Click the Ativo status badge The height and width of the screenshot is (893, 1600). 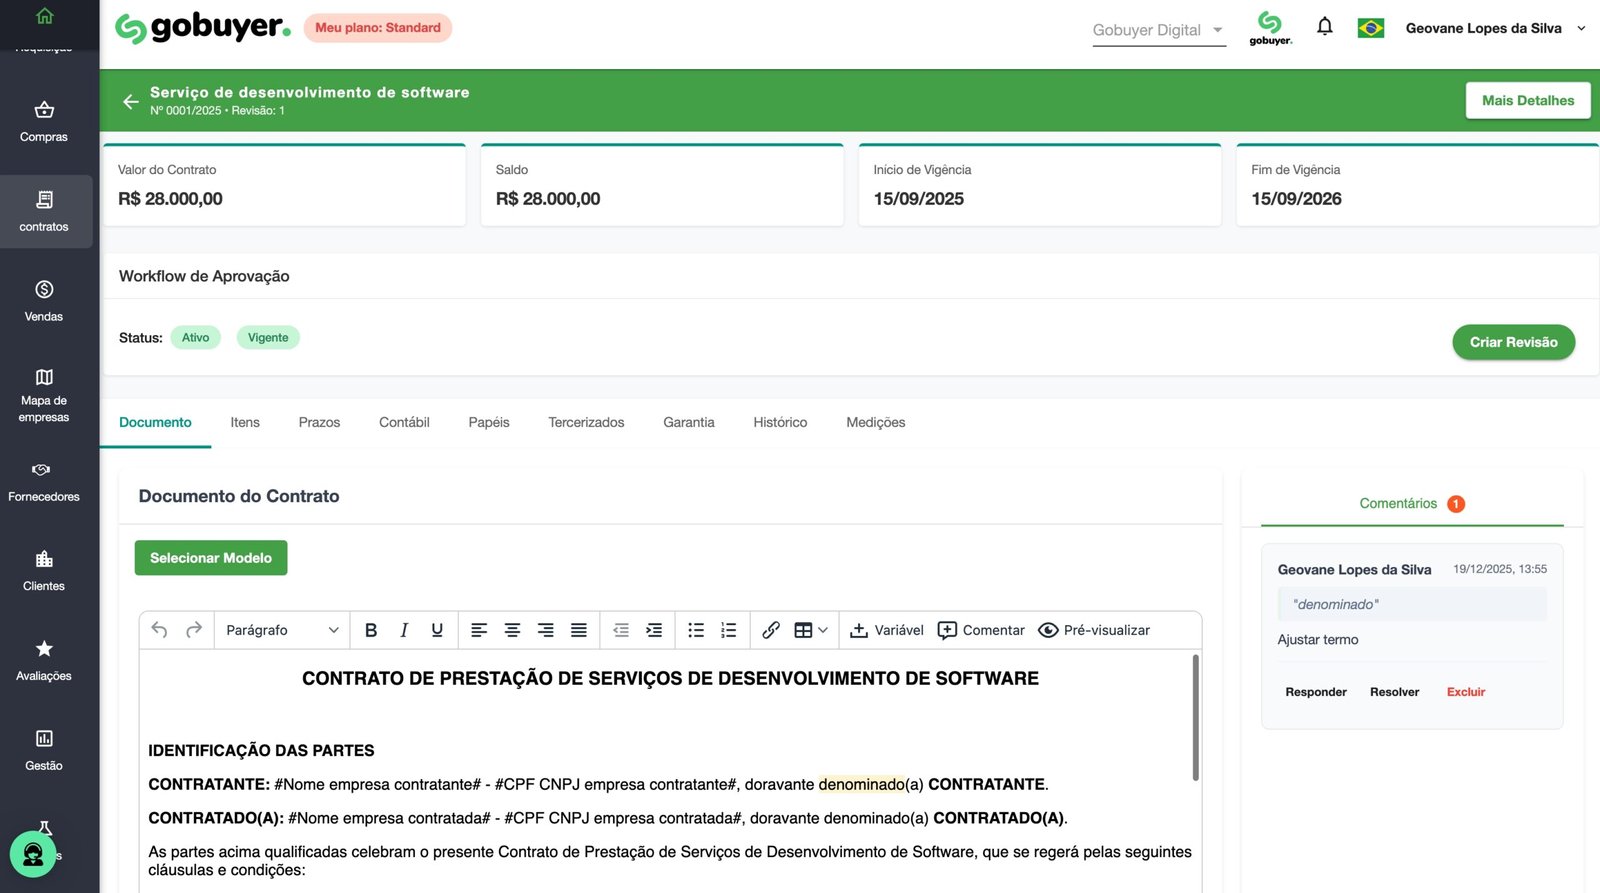(x=195, y=338)
